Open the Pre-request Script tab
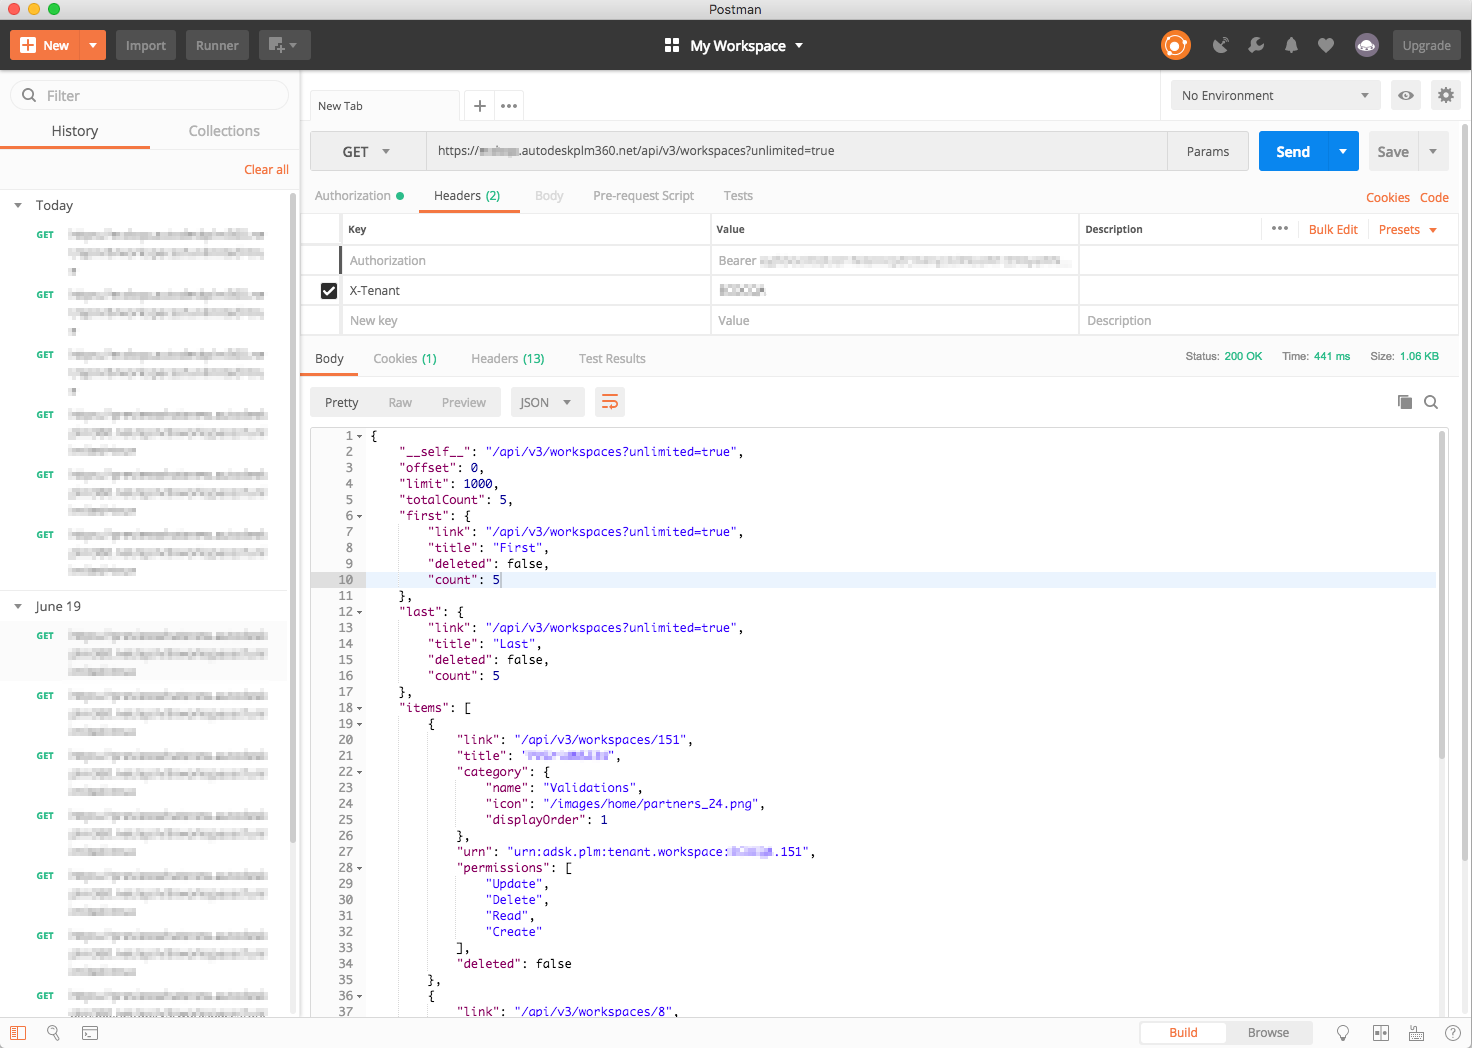This screenshot has height=1048, width=1472. pyautogui.click(x=643, y=196)
